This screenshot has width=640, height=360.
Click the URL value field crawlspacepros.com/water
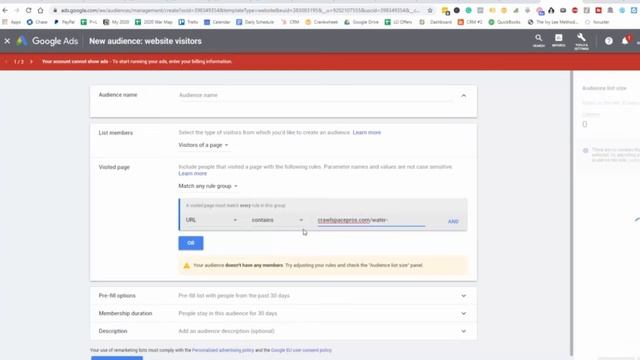[371, 220]
